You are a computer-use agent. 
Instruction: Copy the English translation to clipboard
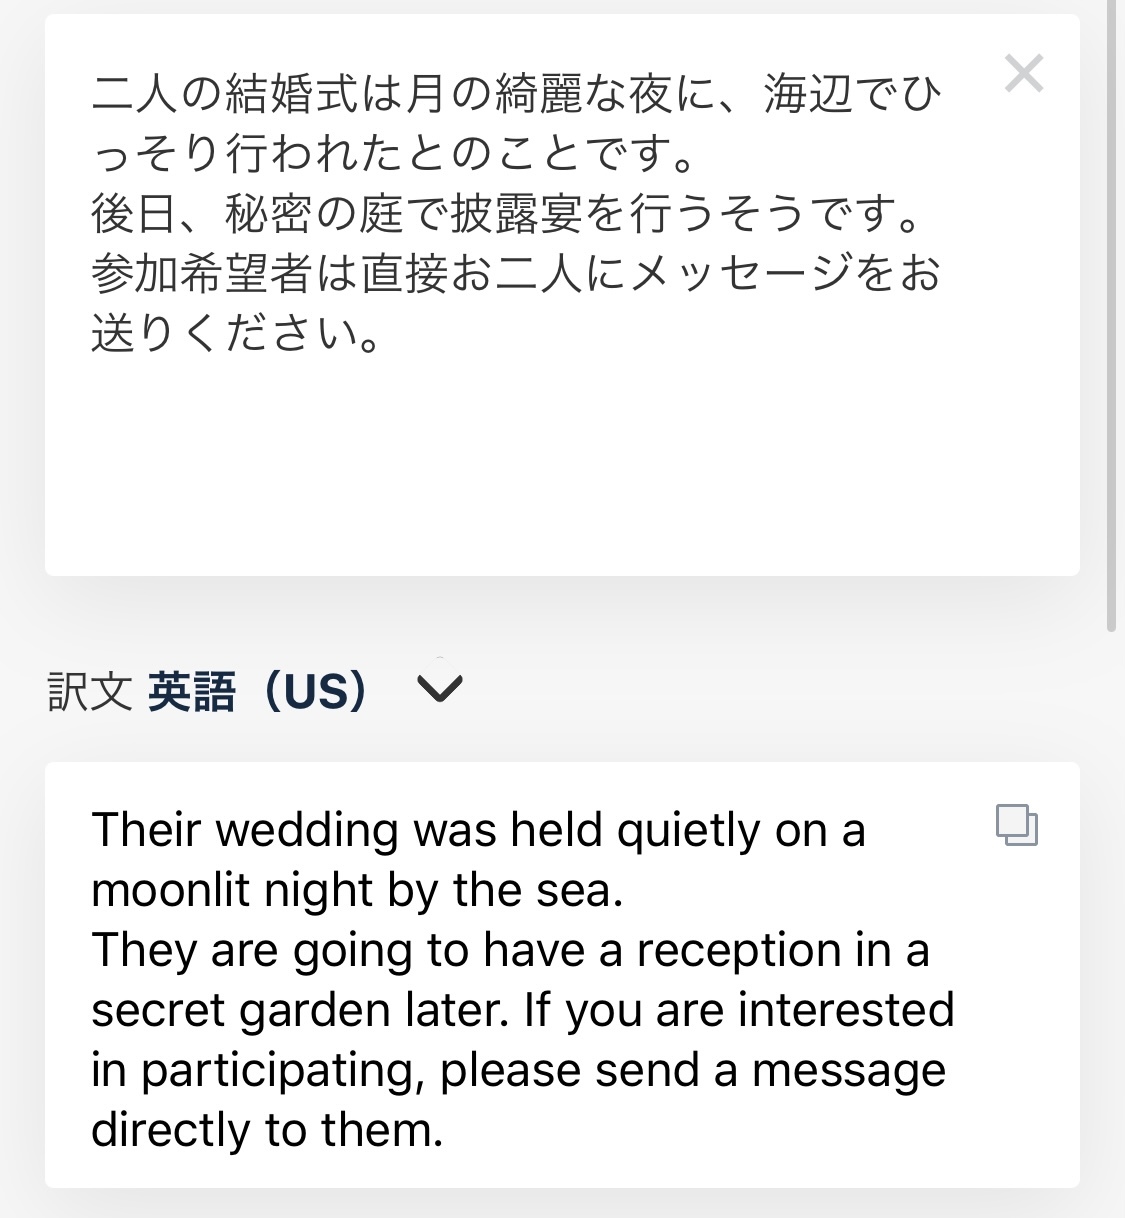(1017, 826)
